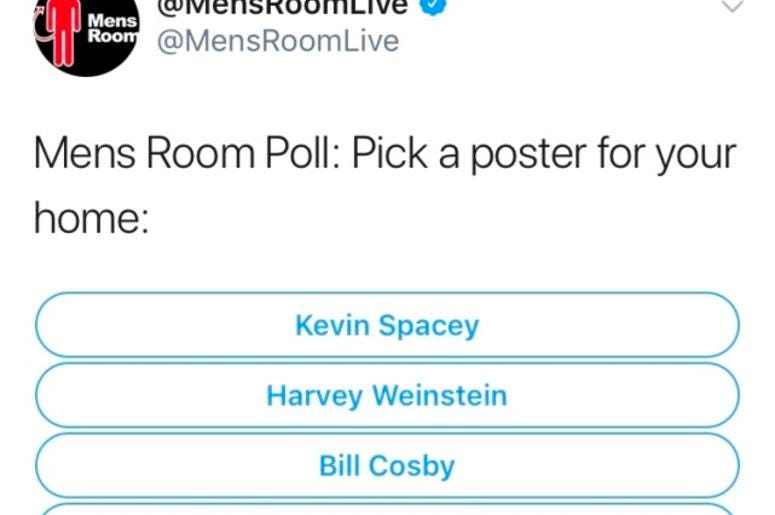Click the blue verified badge

(x=433, y=6)
